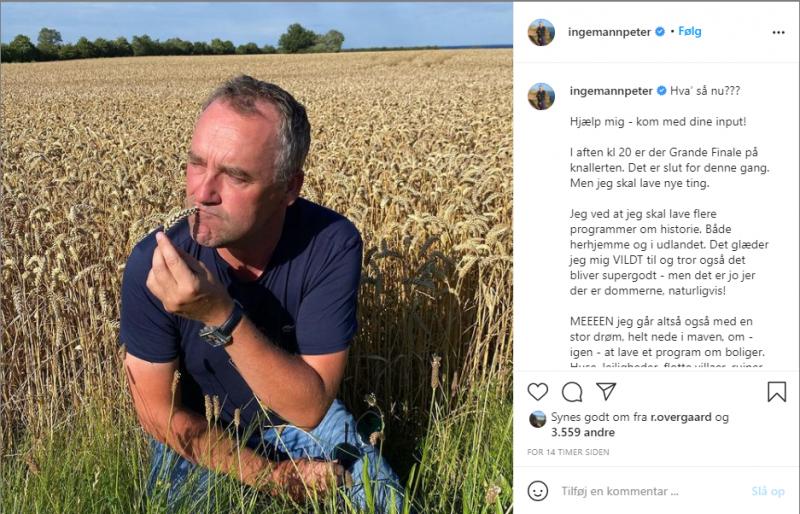The height and width of the screenshot is (514, 800).
Task: View the 3.559 andre likes list
Action: 583,432
